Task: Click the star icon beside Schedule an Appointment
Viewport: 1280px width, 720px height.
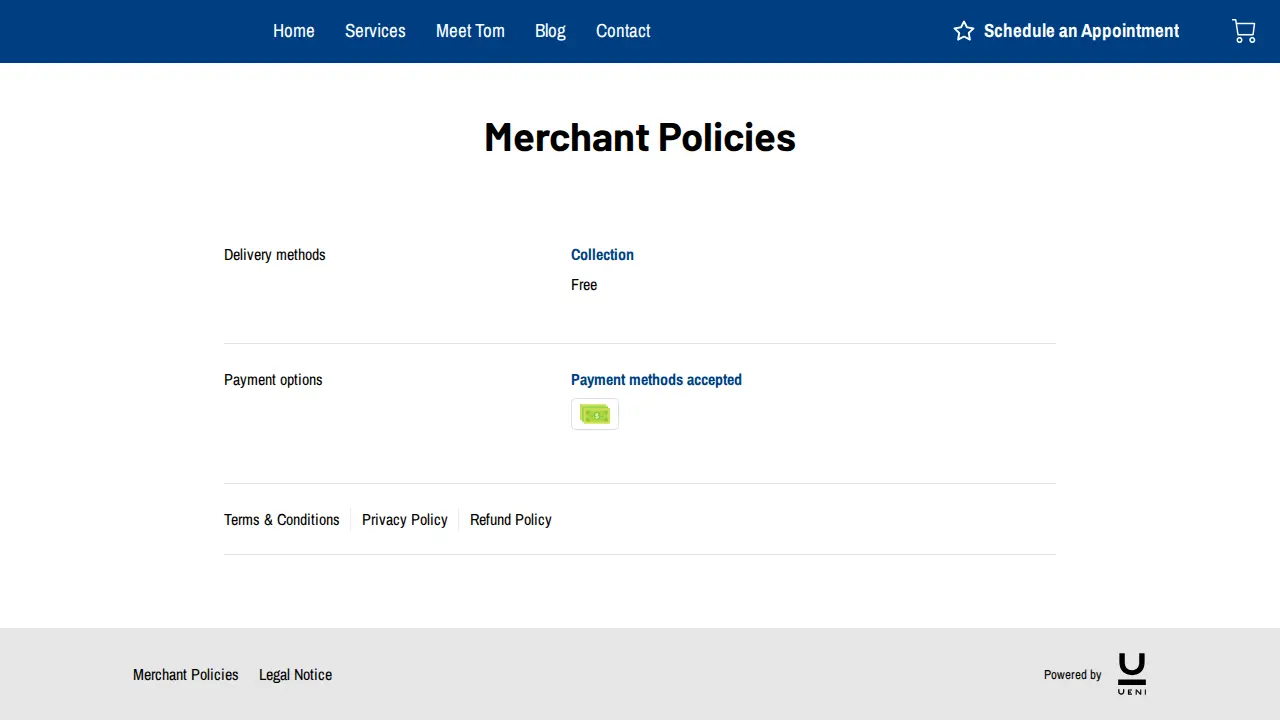Action: point(964,31)
